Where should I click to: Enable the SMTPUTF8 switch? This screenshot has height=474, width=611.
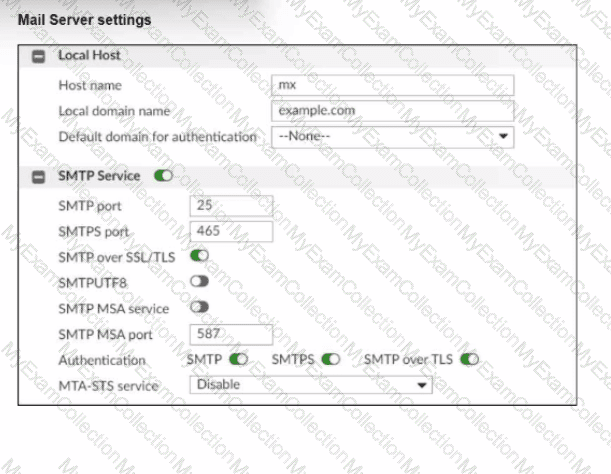pos(198,282)
